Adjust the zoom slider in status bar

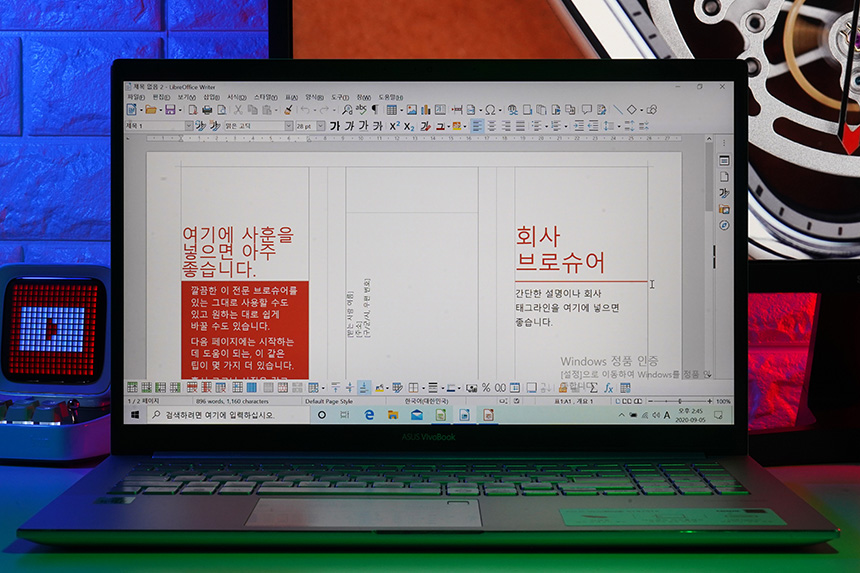[680, 401]
